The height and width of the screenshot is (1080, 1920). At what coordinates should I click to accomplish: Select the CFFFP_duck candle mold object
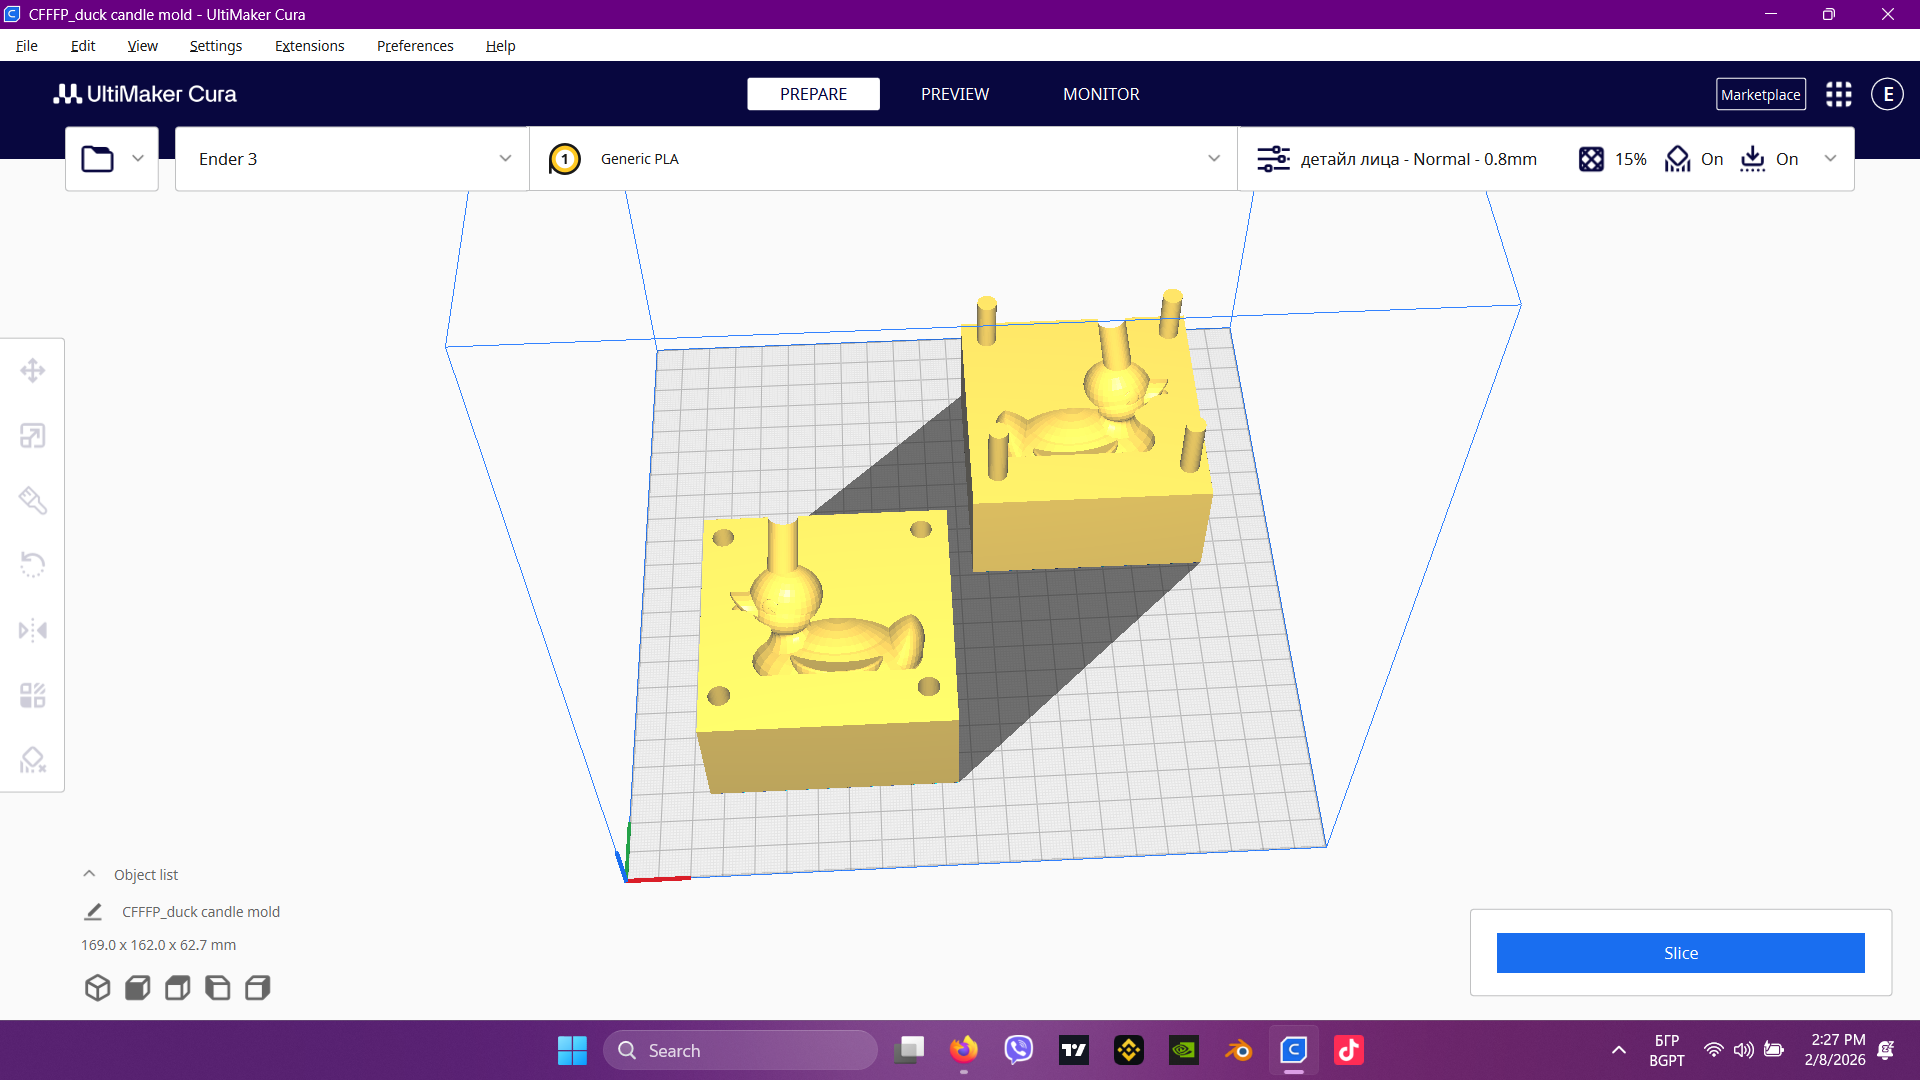(x=201, y=912)
